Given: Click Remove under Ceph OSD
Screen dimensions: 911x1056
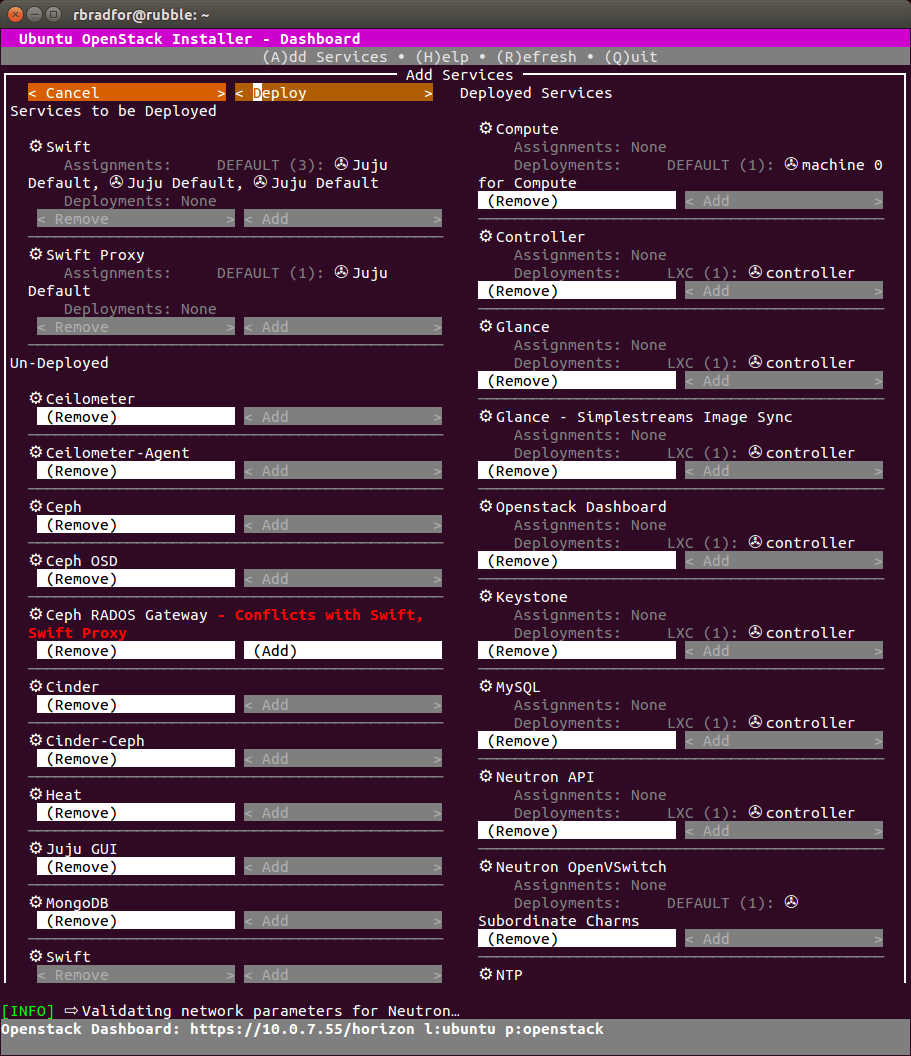Looking at the screenshot, I should click(136, 579).
